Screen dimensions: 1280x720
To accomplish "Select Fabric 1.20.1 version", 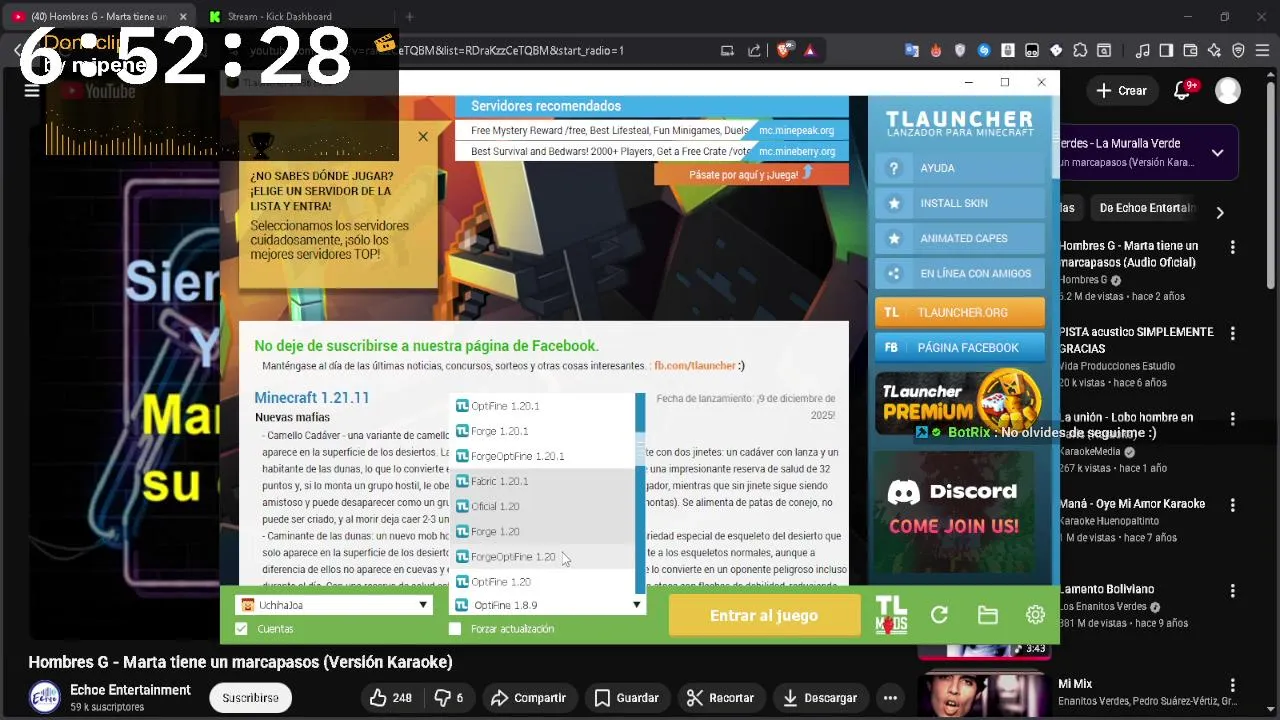I will 542,481.
